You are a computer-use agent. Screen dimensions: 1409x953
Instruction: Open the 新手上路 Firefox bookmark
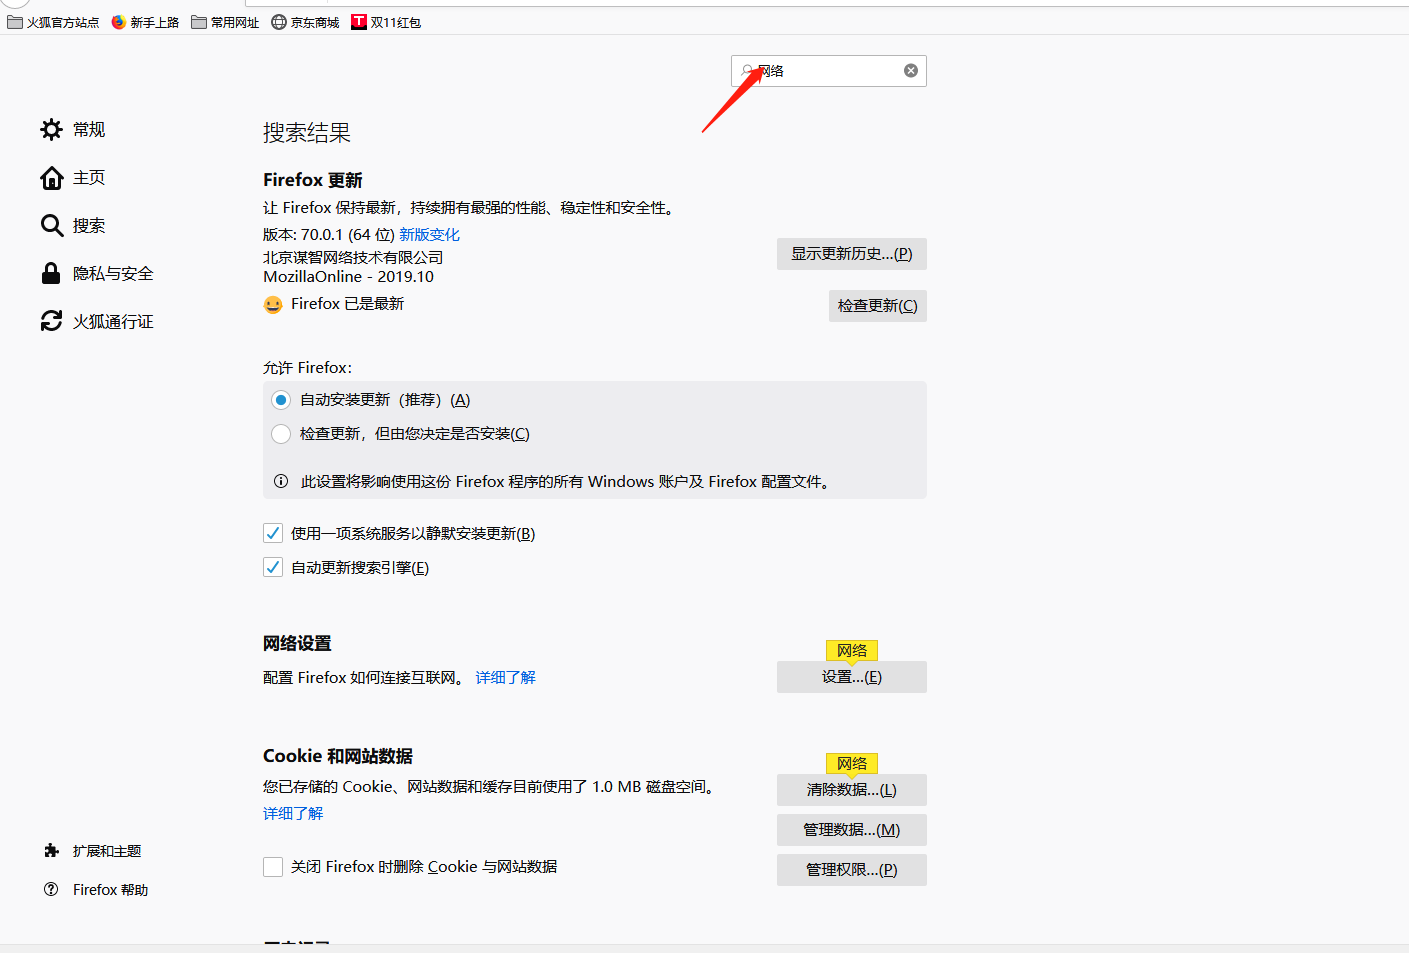tap(145, 22)
